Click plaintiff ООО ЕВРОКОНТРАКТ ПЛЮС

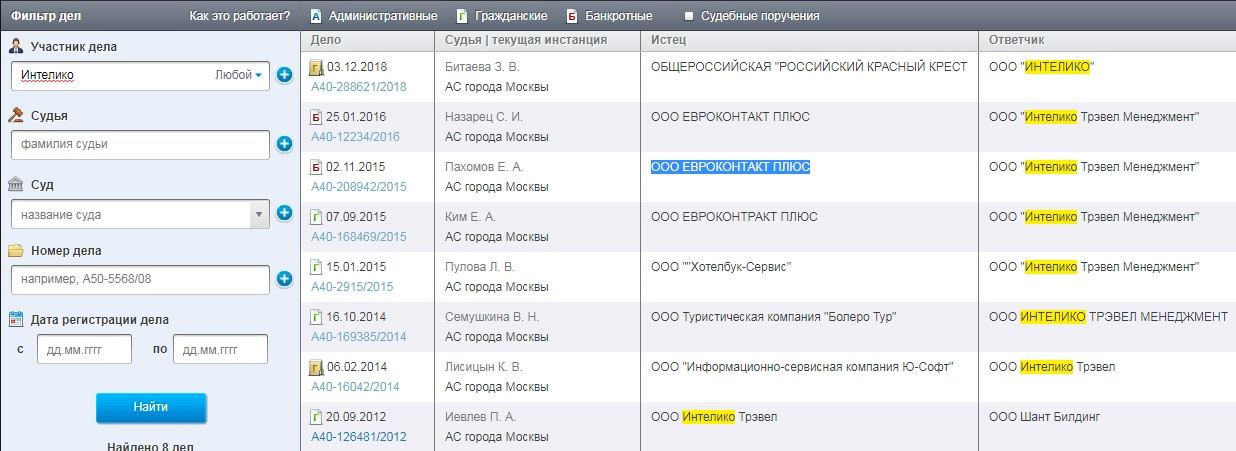click(x=734, y=217)
